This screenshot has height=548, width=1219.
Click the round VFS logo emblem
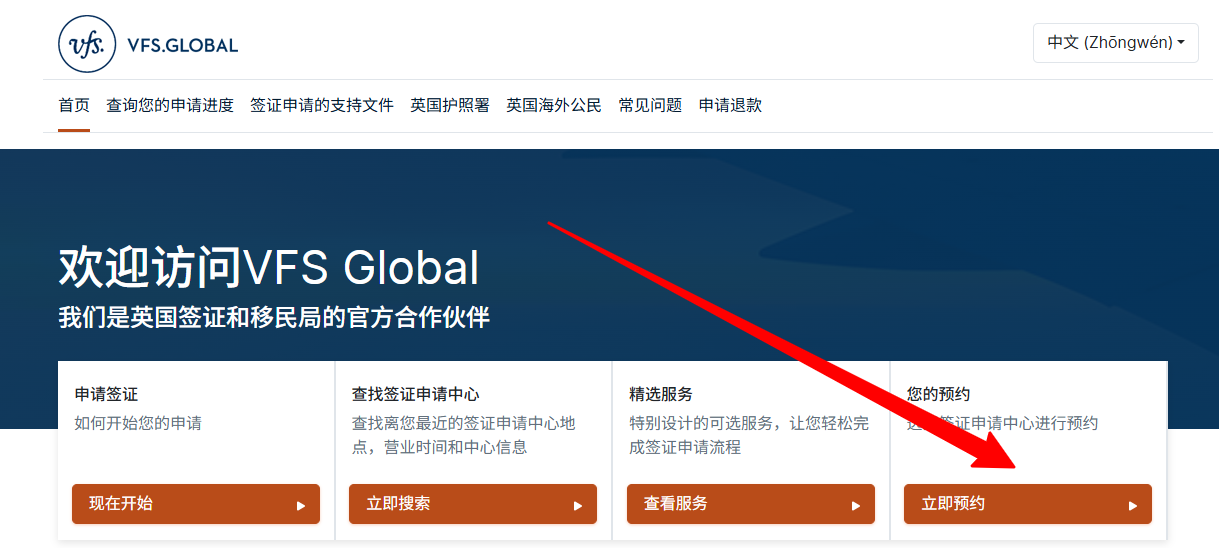(x=87, y=44)
